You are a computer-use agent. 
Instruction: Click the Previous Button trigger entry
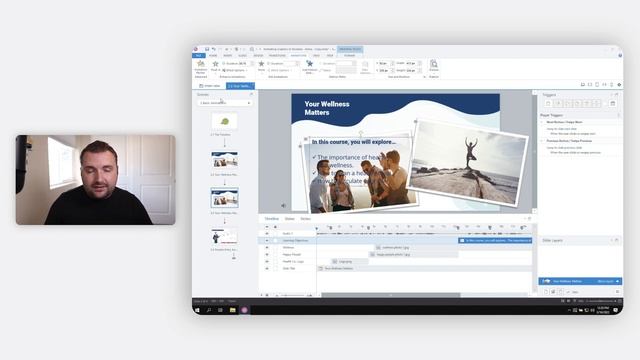569,141
